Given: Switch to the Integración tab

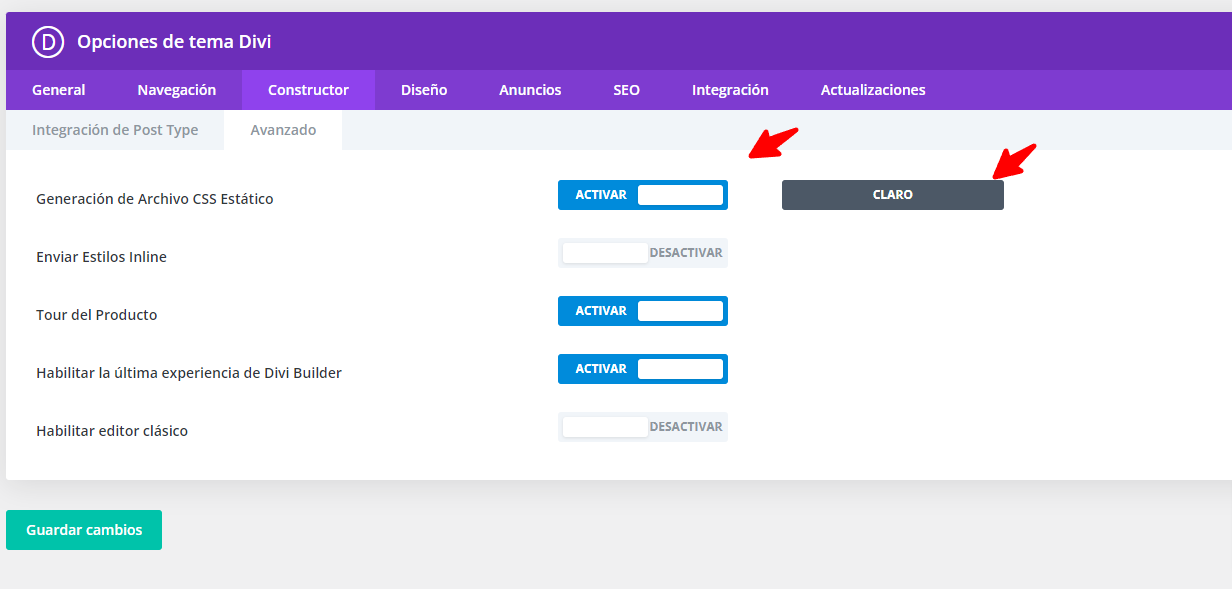Looking at the screenshot, I should (x=730, y=90).
